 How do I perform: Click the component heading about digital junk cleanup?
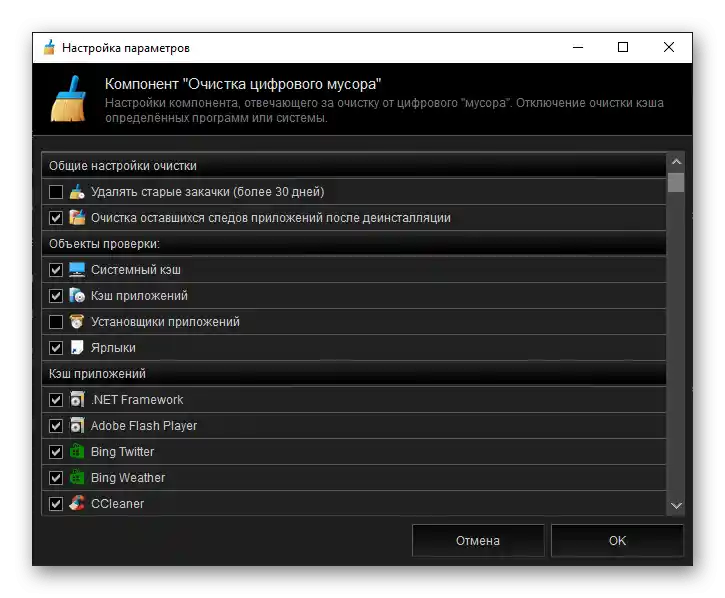tap(243, 84)
